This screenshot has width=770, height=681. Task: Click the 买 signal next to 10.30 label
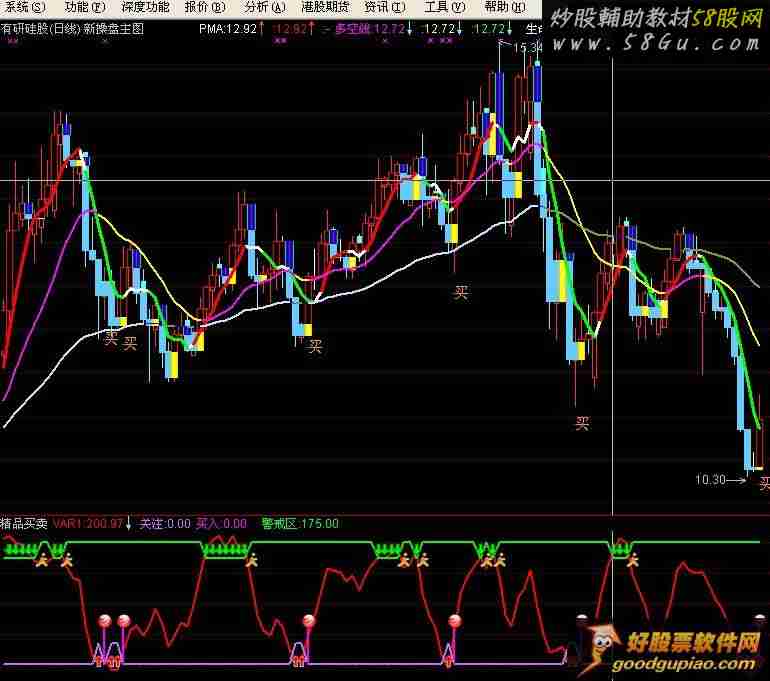pyautogui.click(x=763, y=483)
